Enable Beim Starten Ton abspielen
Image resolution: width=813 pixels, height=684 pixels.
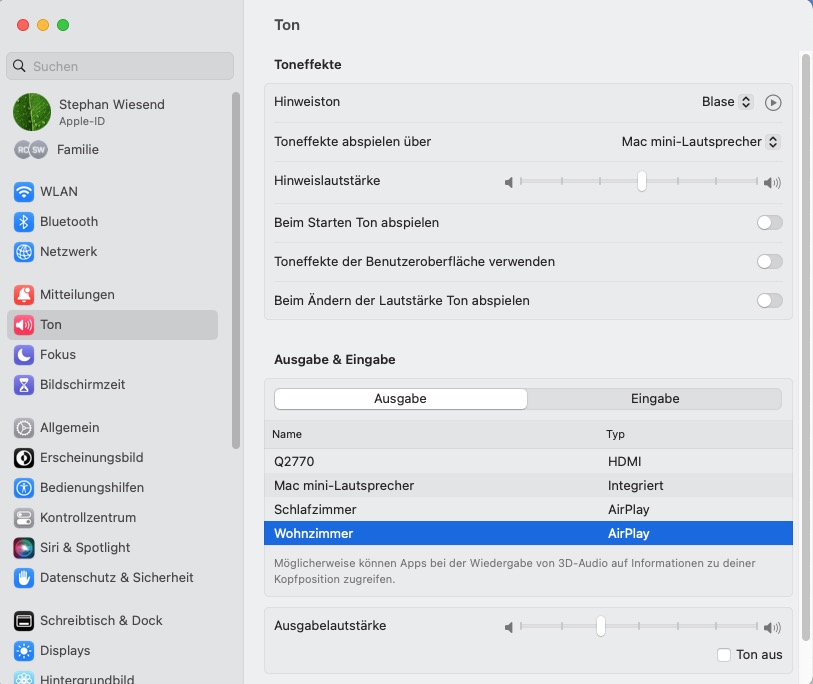[769, 222]
